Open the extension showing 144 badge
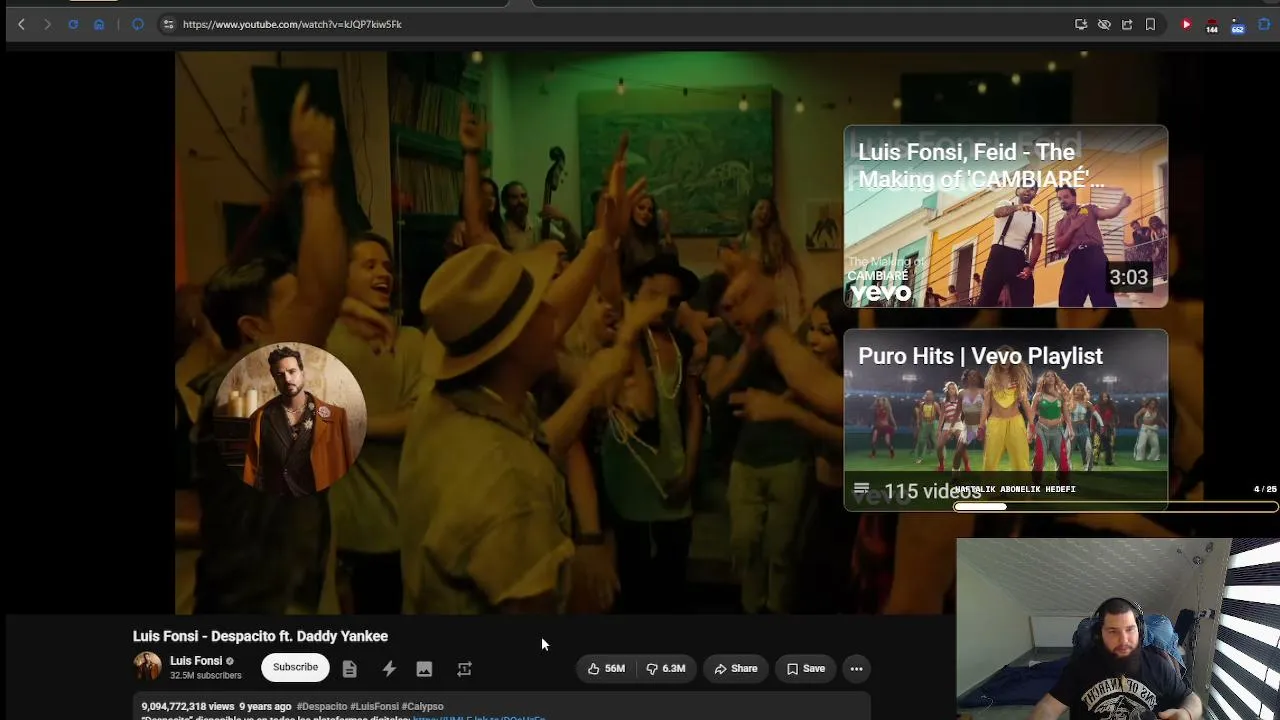The width and height of the screenshot is (1280, 720). tap(1212, 25)
